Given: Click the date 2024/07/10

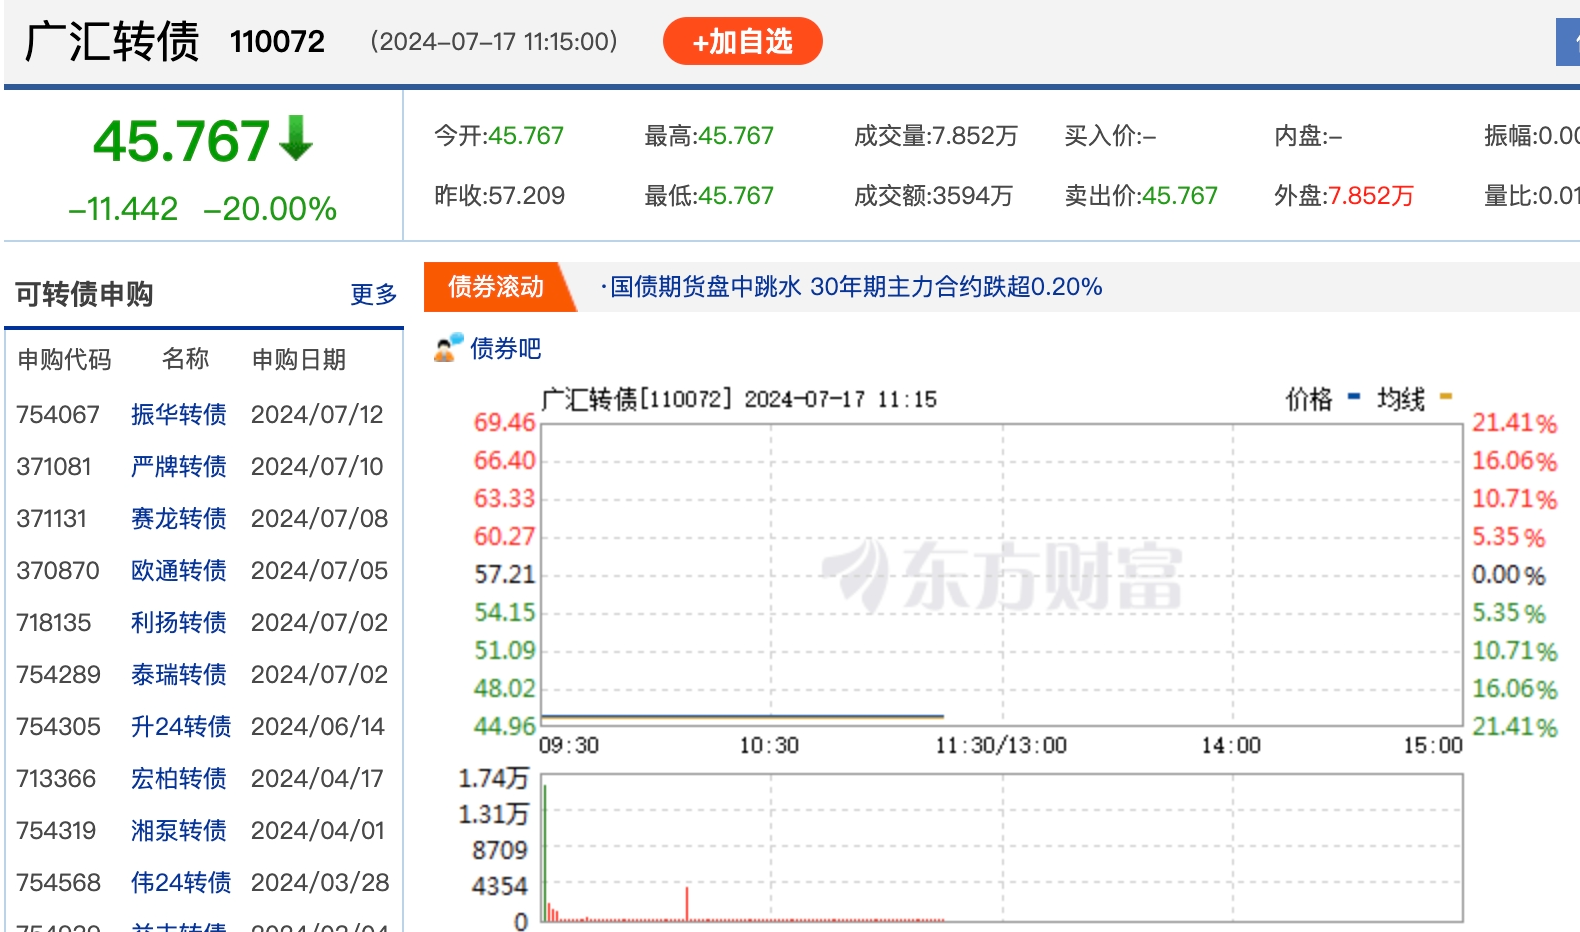Looking at the screenshot, I should click(x=317, y=466).
